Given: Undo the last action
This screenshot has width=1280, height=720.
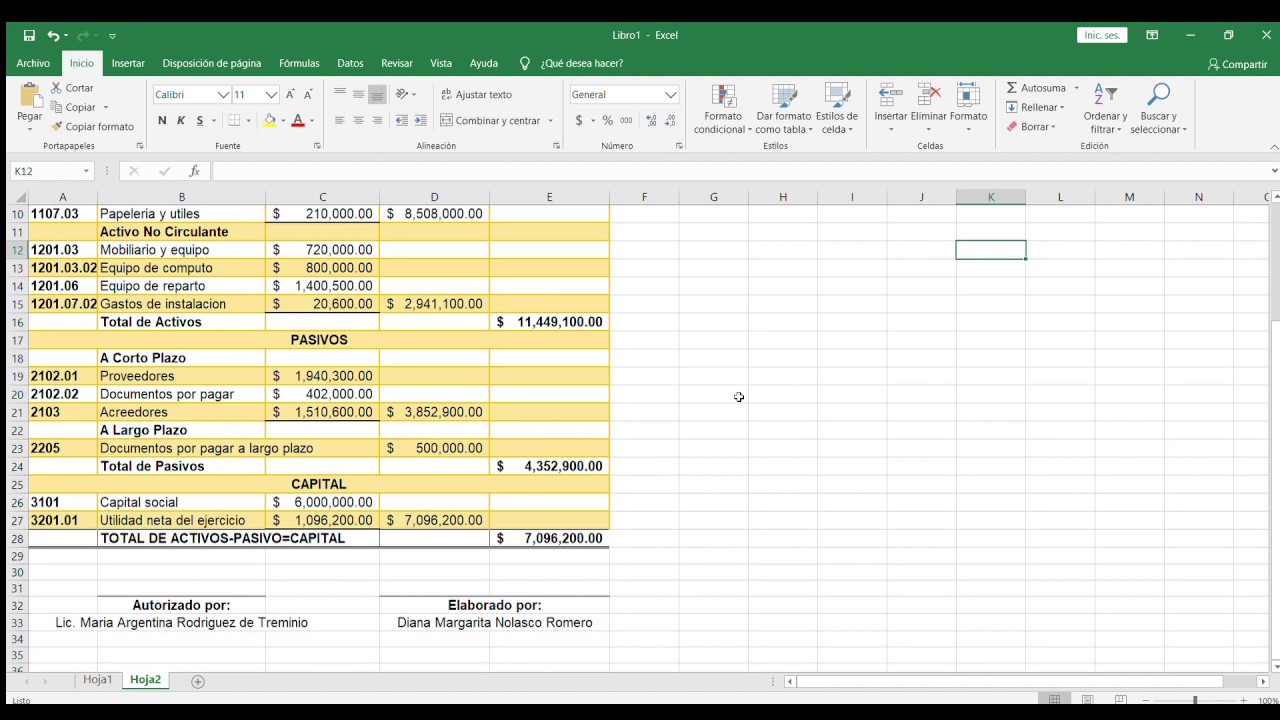Looking at the screenshot, I should point(53,35).
